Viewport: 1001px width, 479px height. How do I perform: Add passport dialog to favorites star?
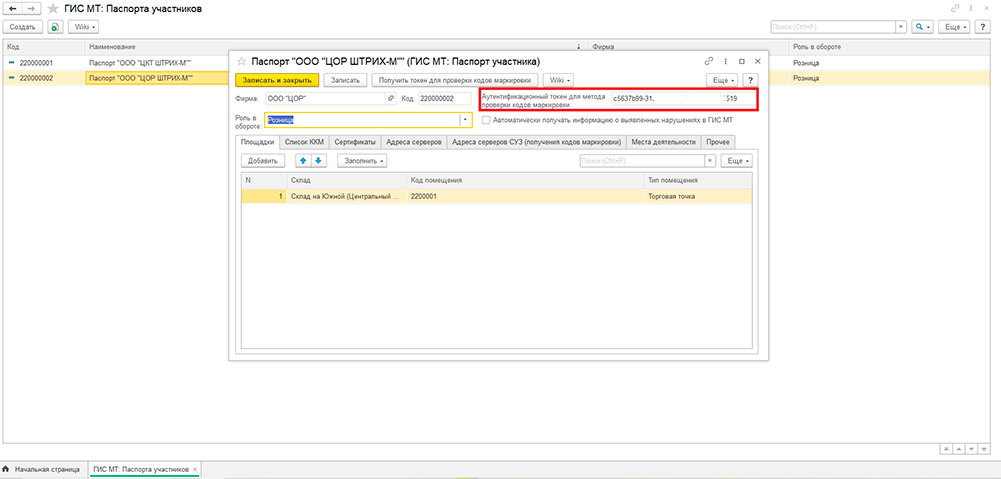coord(241,61)
